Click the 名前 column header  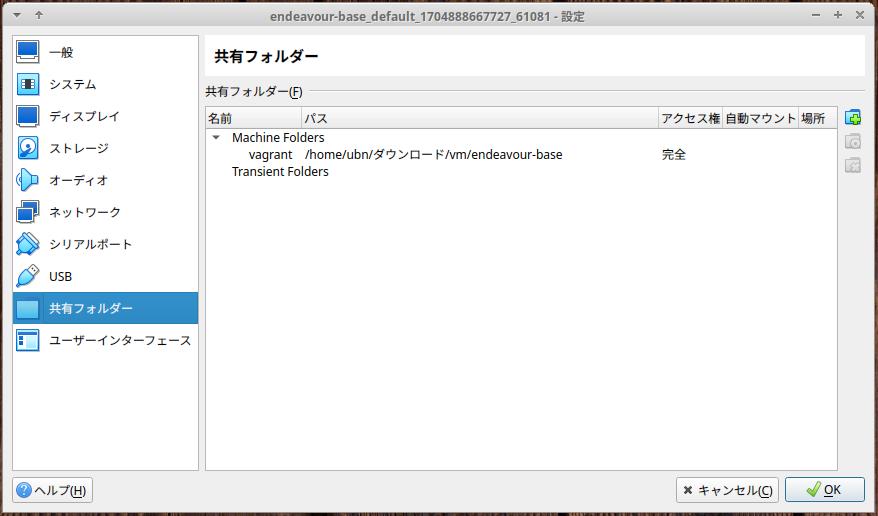point(254,118)
